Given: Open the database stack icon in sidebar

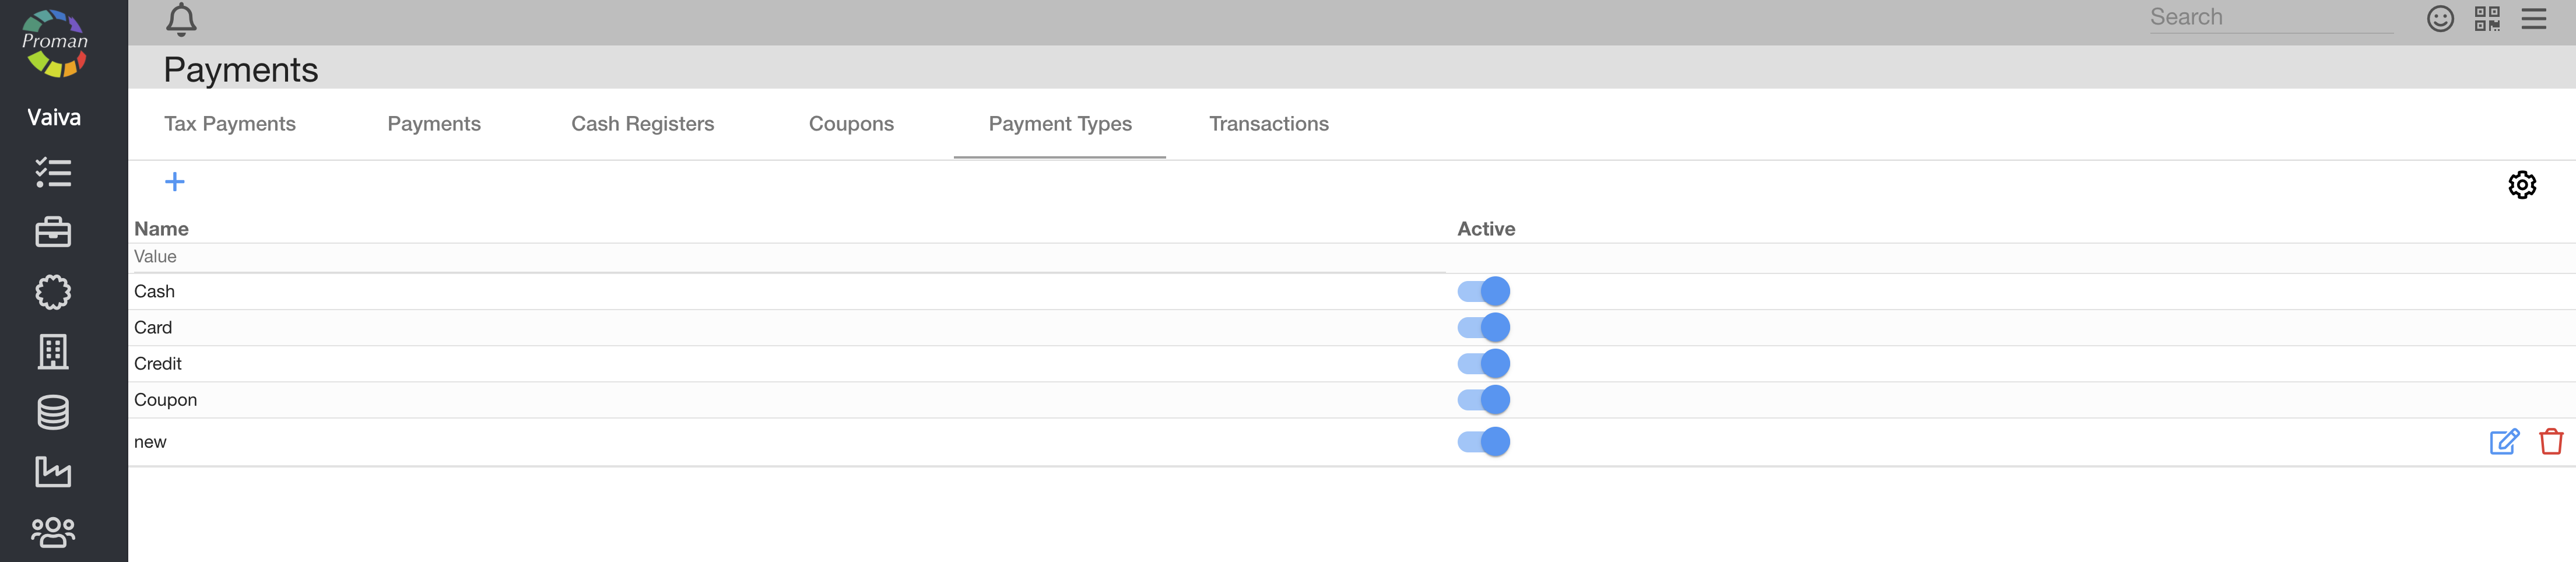Looking at the screenshot, I should [53, 412].
